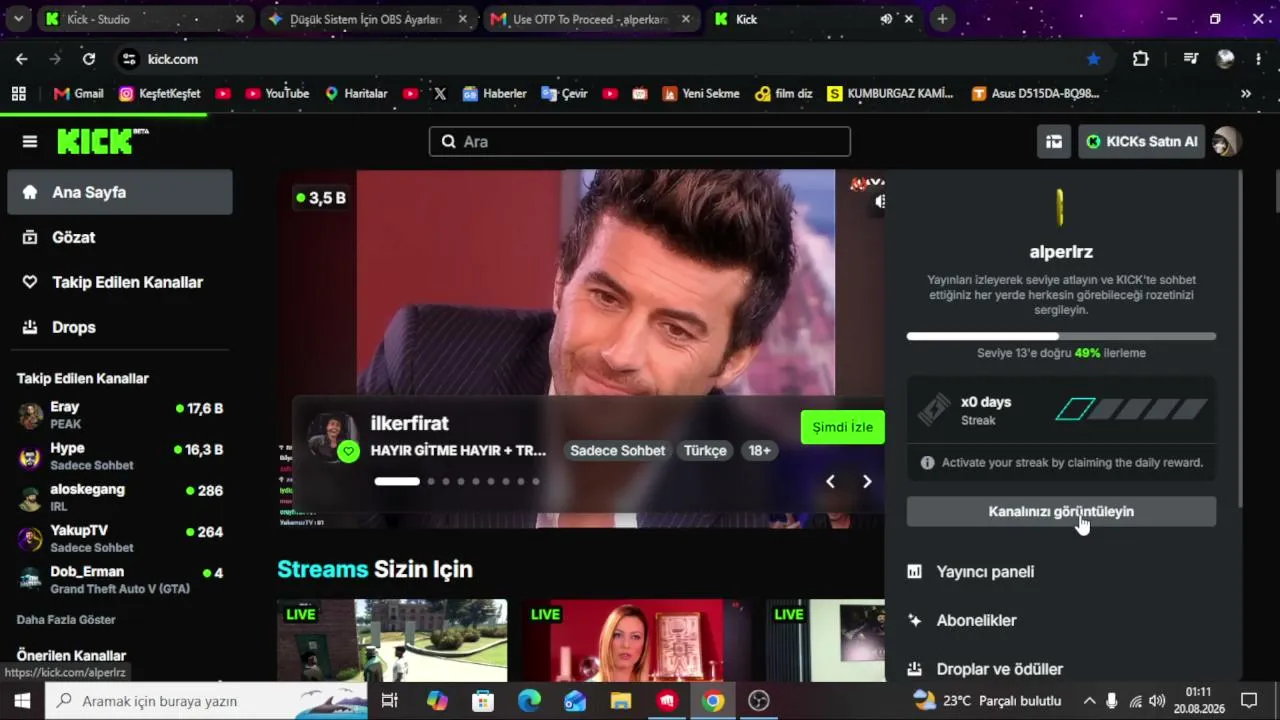Image resolution: width=1280 pixels, height=720 pixels.
Task: Open the live stream thumbnail with blonde woman
Action: click(x=636, y=640)
